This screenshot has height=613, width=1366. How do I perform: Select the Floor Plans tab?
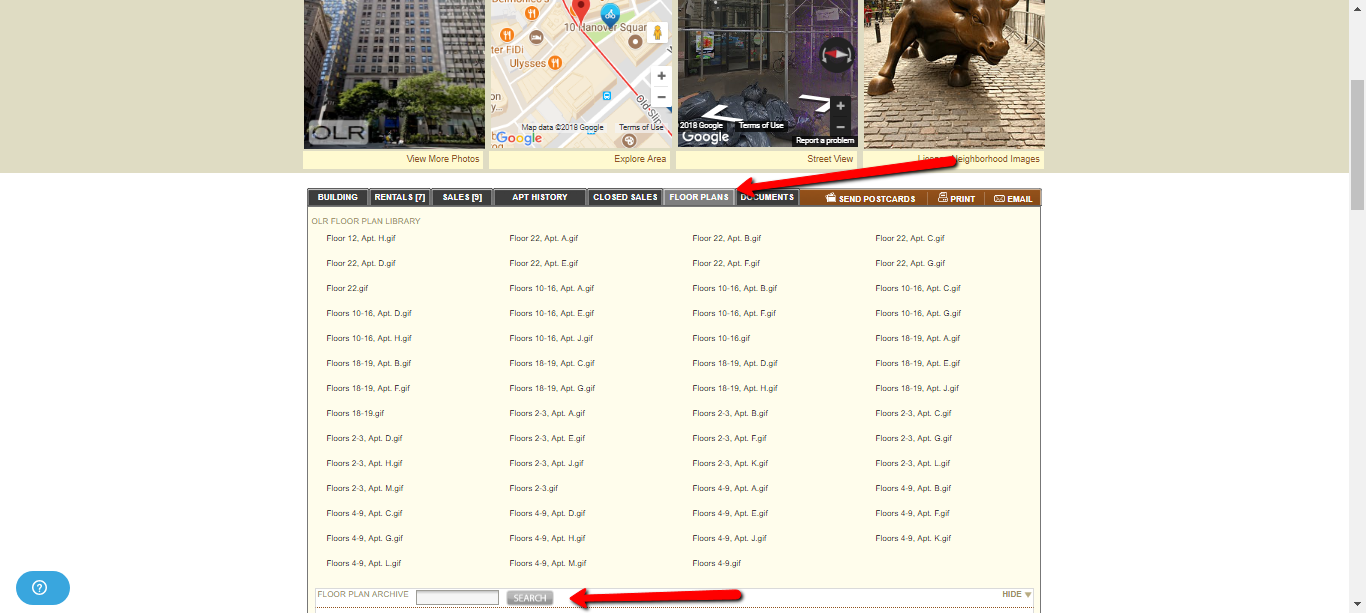point(699,197)
